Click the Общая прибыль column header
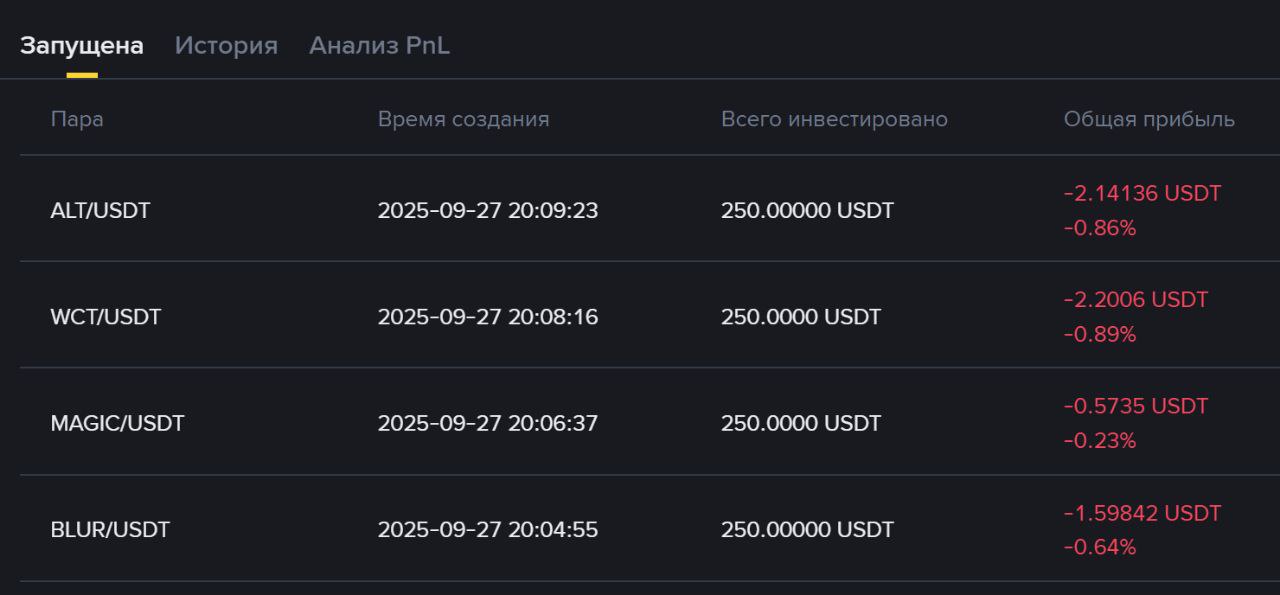 [1149, 120]
